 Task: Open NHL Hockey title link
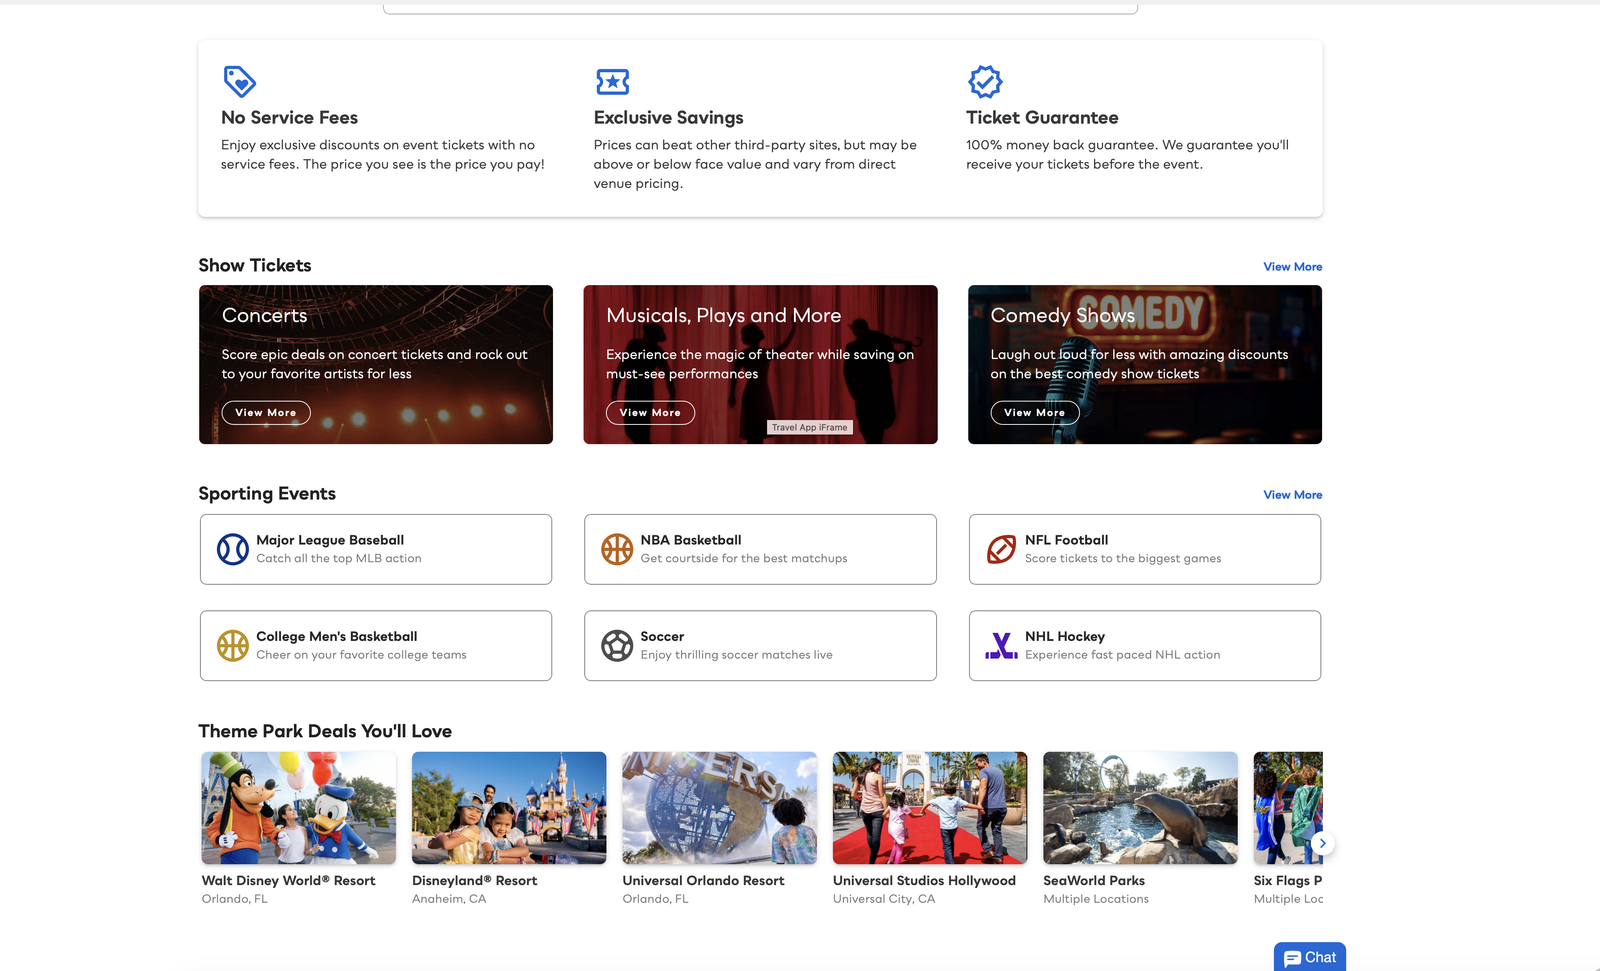pos(1065,637)
